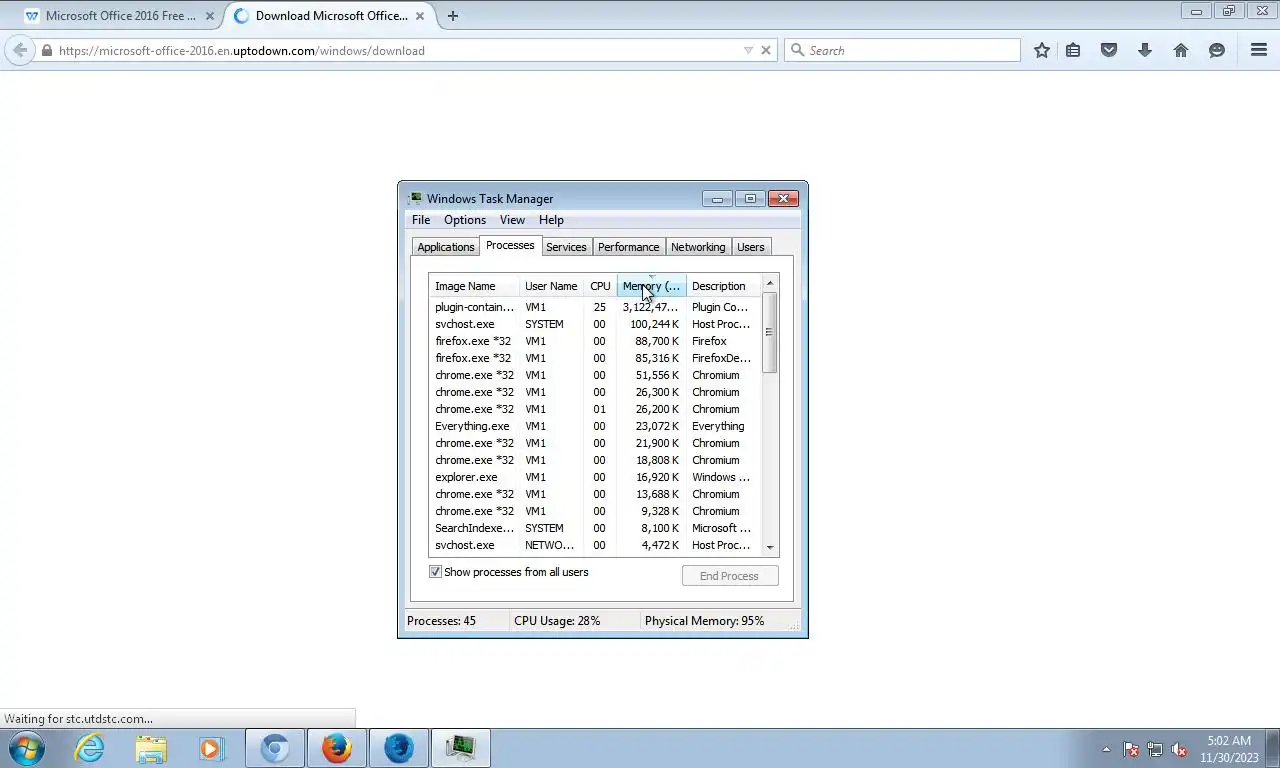Select the explorer.exe process row
The image size is (1280, 768).
(595, 477)
